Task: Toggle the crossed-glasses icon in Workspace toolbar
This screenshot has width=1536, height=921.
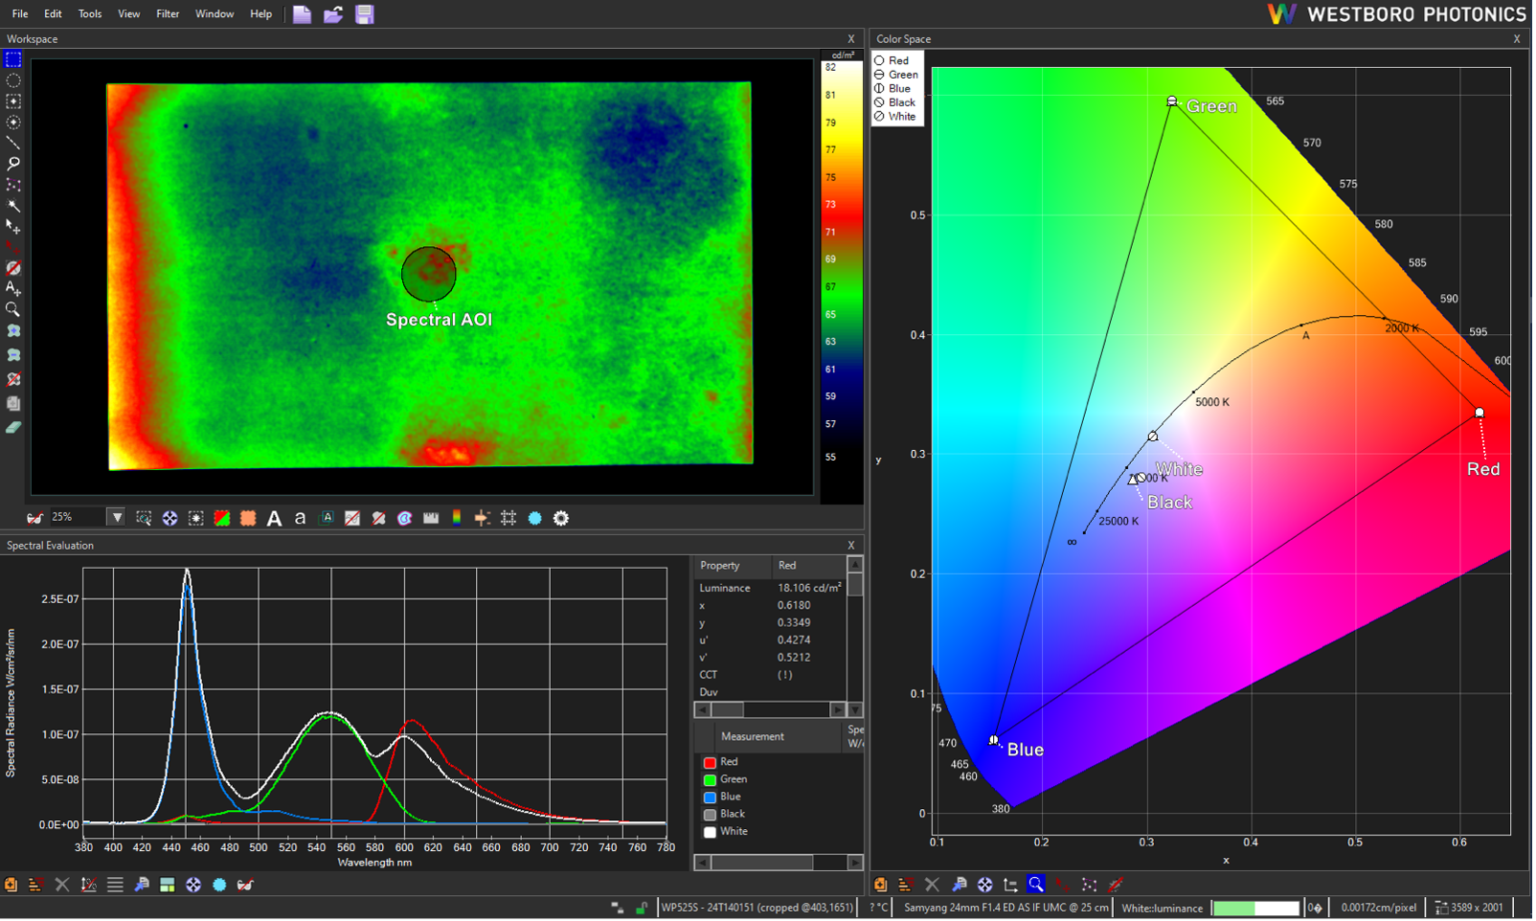Action: coord(34,519)
